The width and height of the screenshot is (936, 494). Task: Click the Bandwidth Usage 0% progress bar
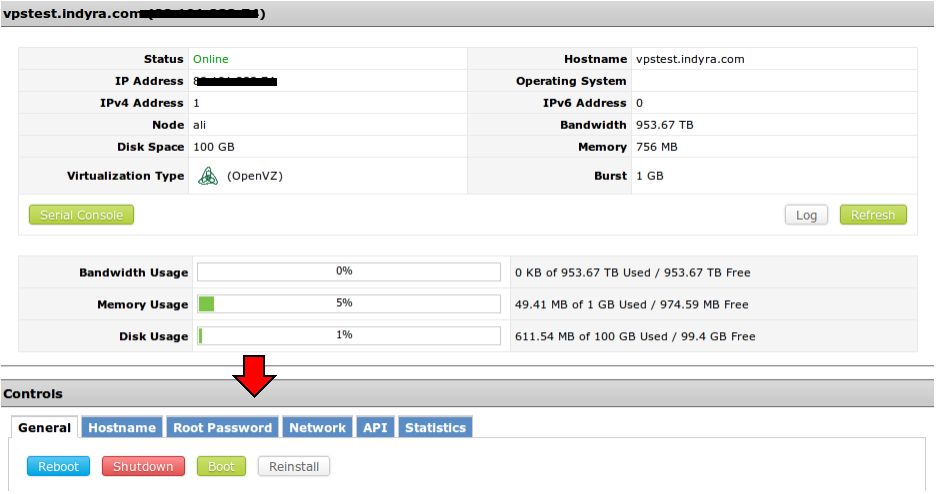coord(349,272)
